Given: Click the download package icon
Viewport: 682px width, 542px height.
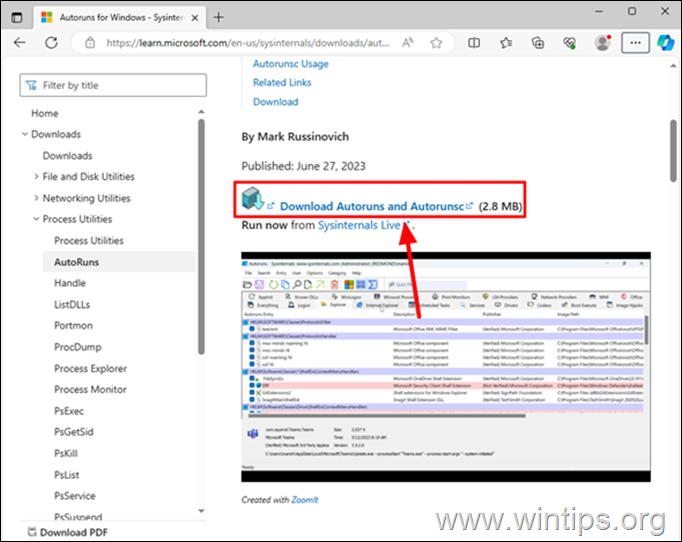Looking at the screenshot, I should point(253,199).
